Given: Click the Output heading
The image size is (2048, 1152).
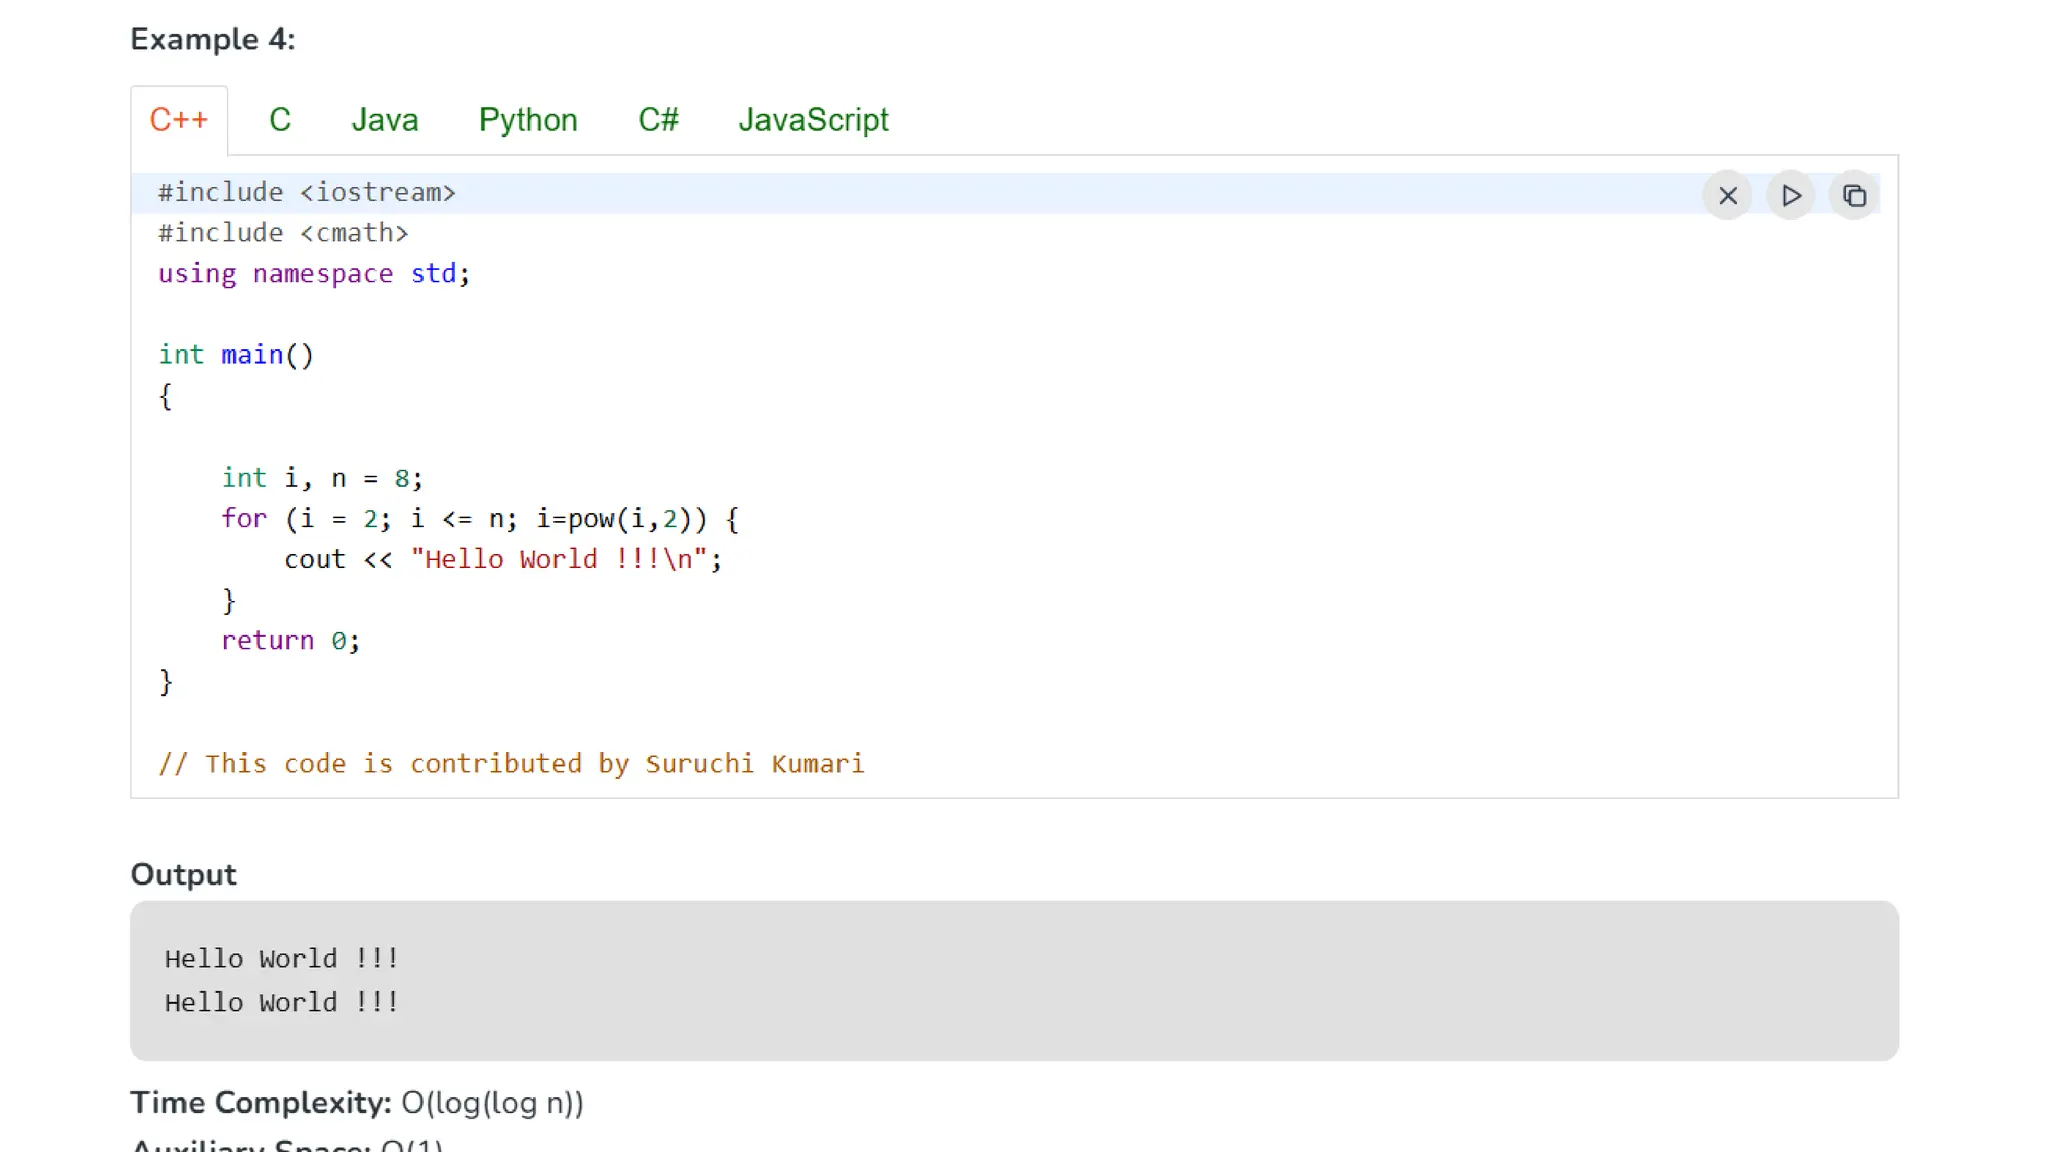Looking at the screenshot, I should [184, 875].
